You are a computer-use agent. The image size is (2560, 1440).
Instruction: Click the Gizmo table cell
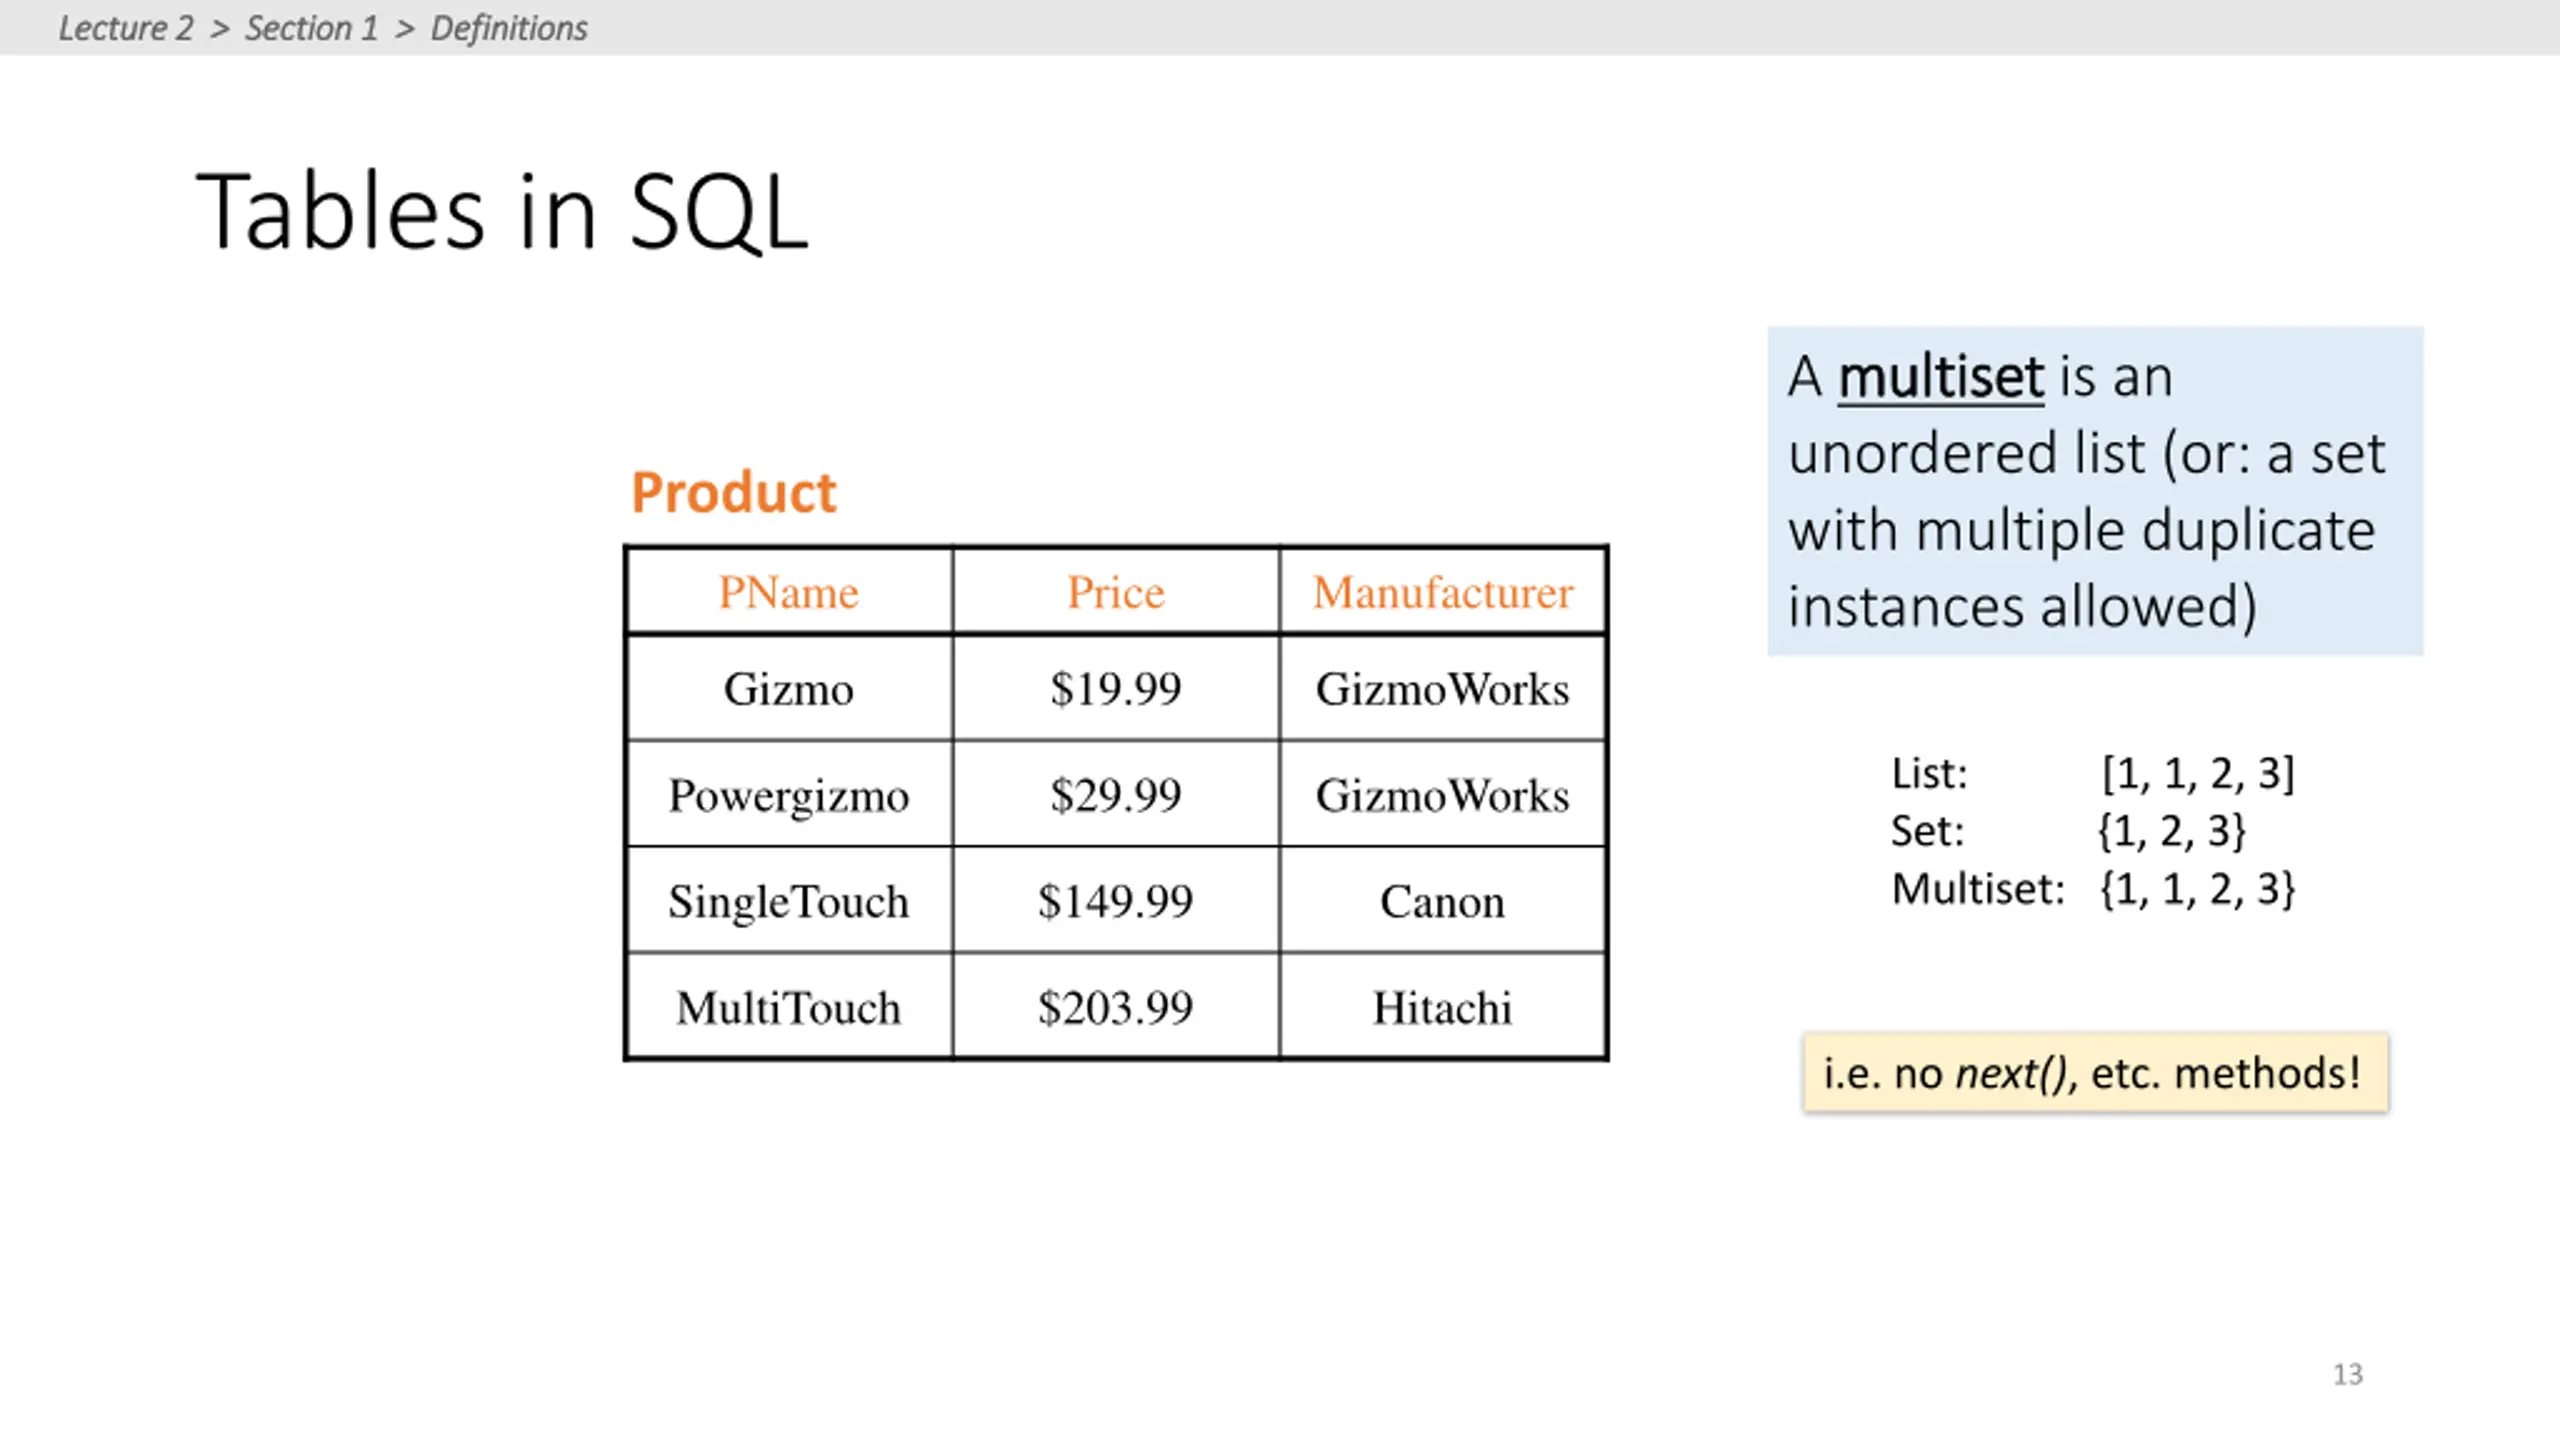click(x=789, y=689)
